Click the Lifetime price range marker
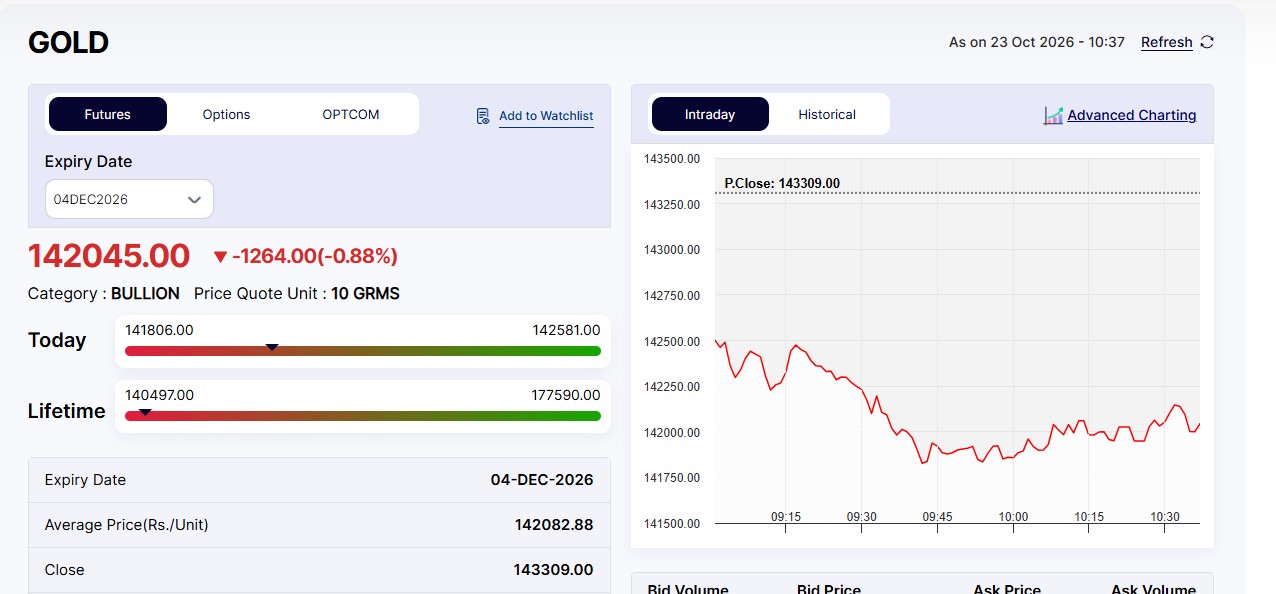1276x594 pixels. 145,412
